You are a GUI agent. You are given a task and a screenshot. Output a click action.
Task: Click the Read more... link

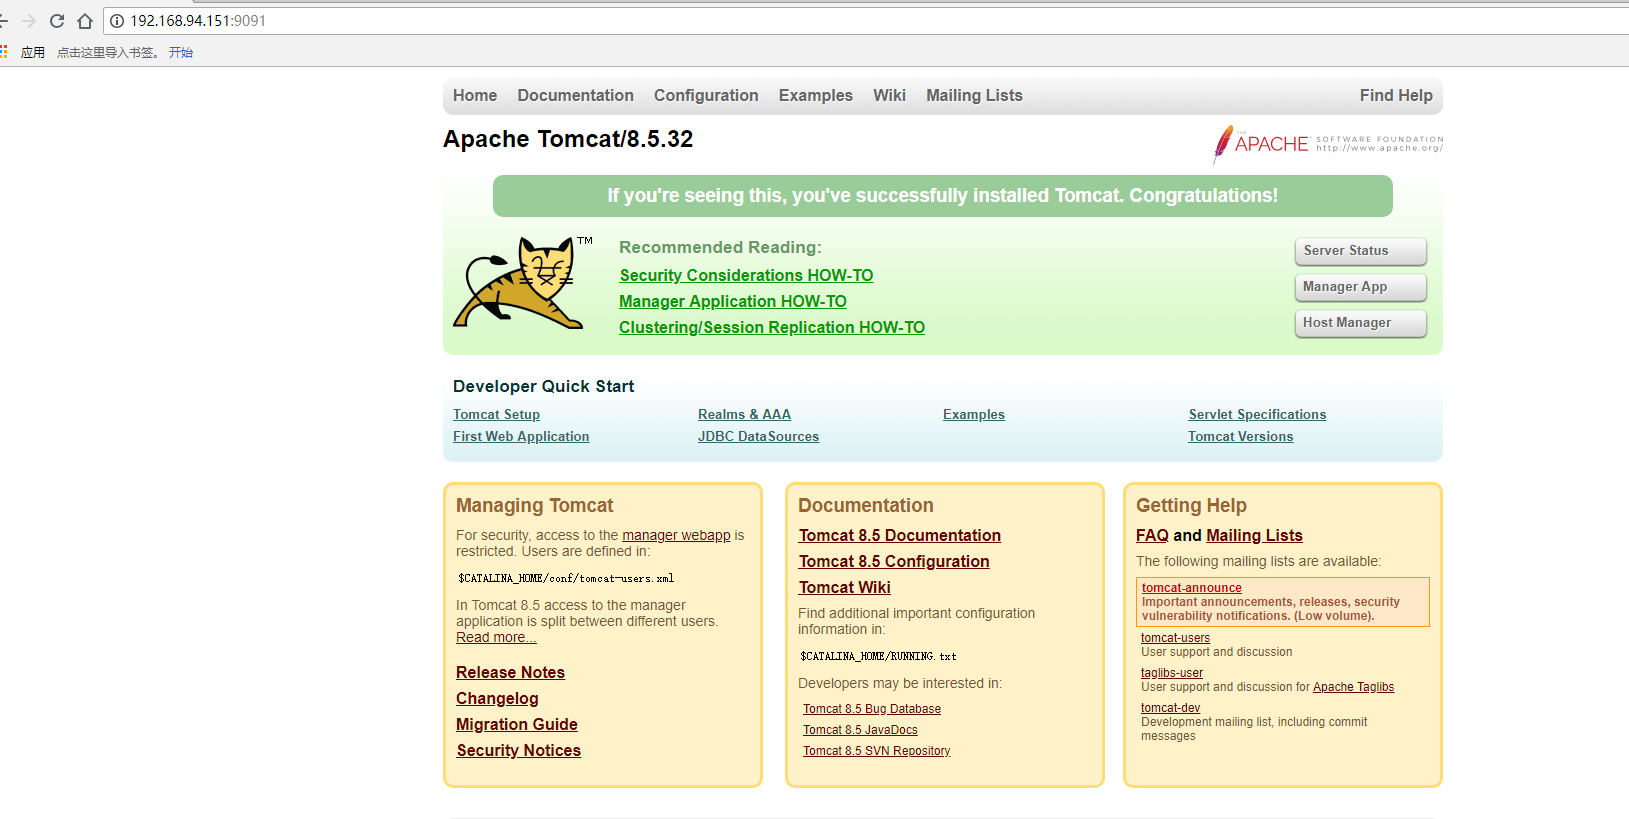click(x=496, y=638)
